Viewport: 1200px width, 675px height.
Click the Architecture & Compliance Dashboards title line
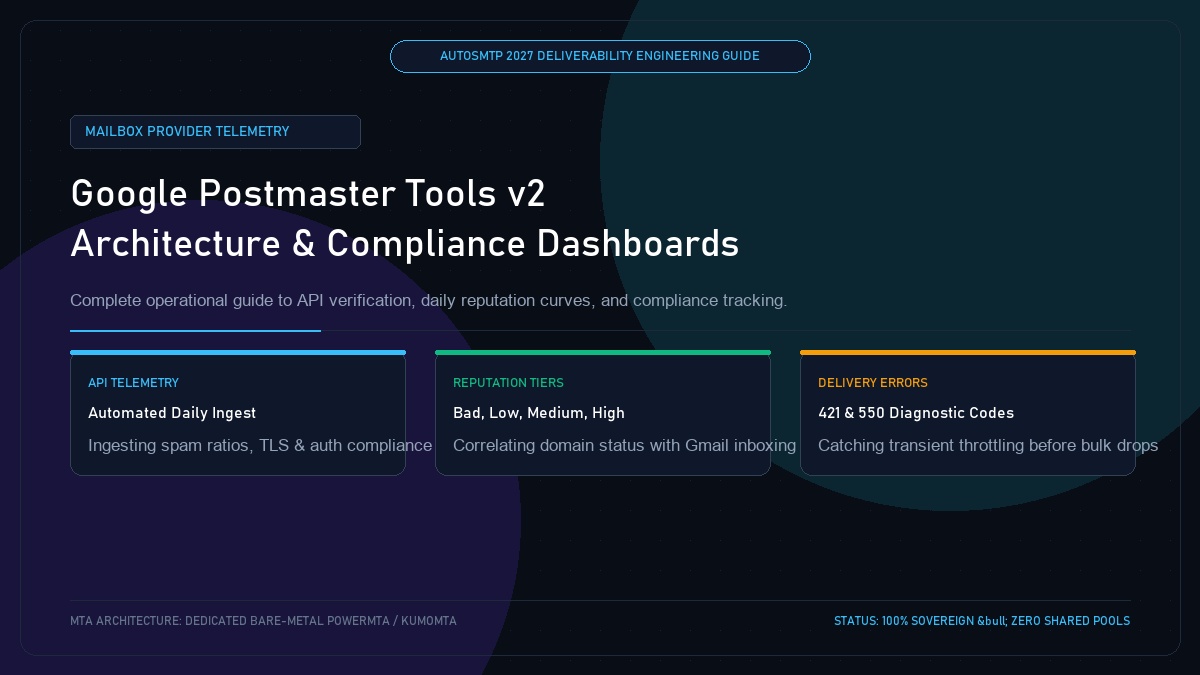[404, 244]
